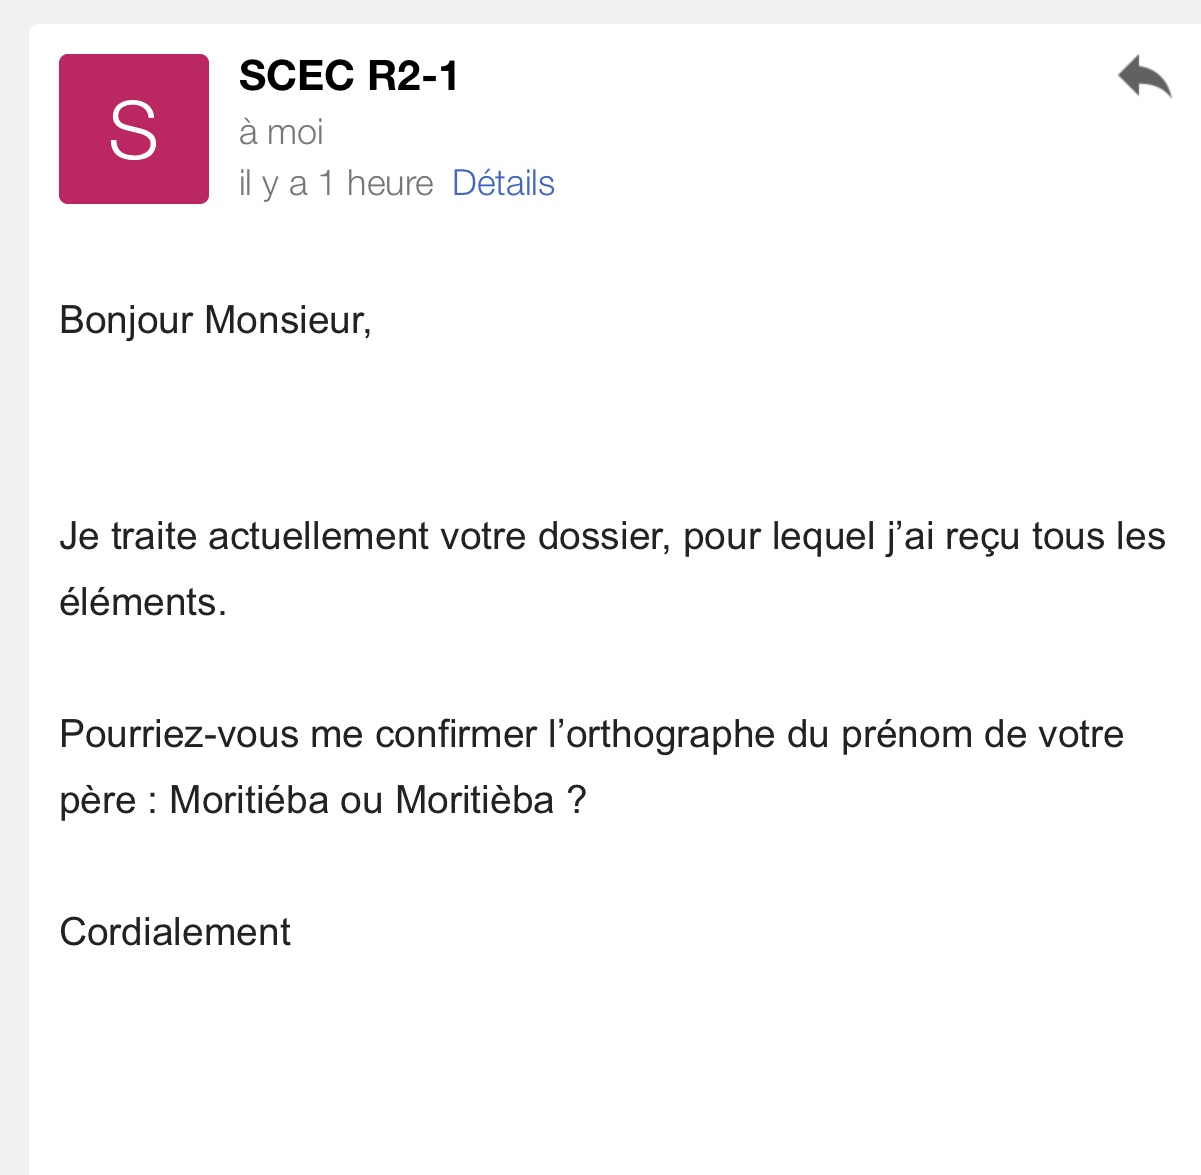Tap the sender name SCEC R2-1
The width and height of the screenshot is (1201, 1175).
[348, 76]
